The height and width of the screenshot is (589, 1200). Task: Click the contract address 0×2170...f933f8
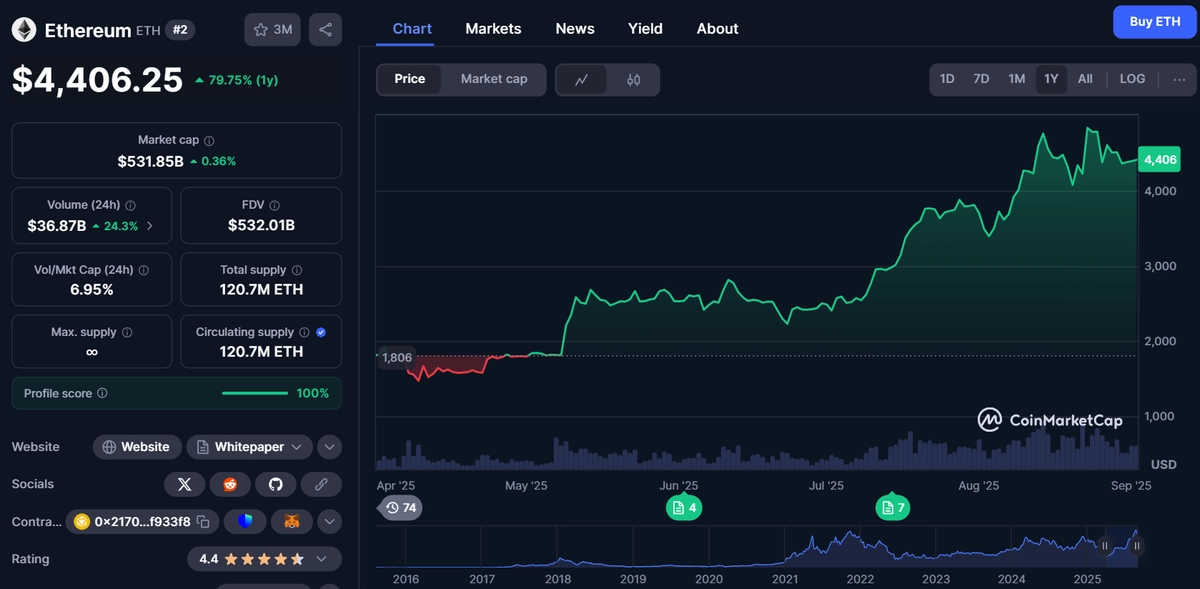pos(142,521)
